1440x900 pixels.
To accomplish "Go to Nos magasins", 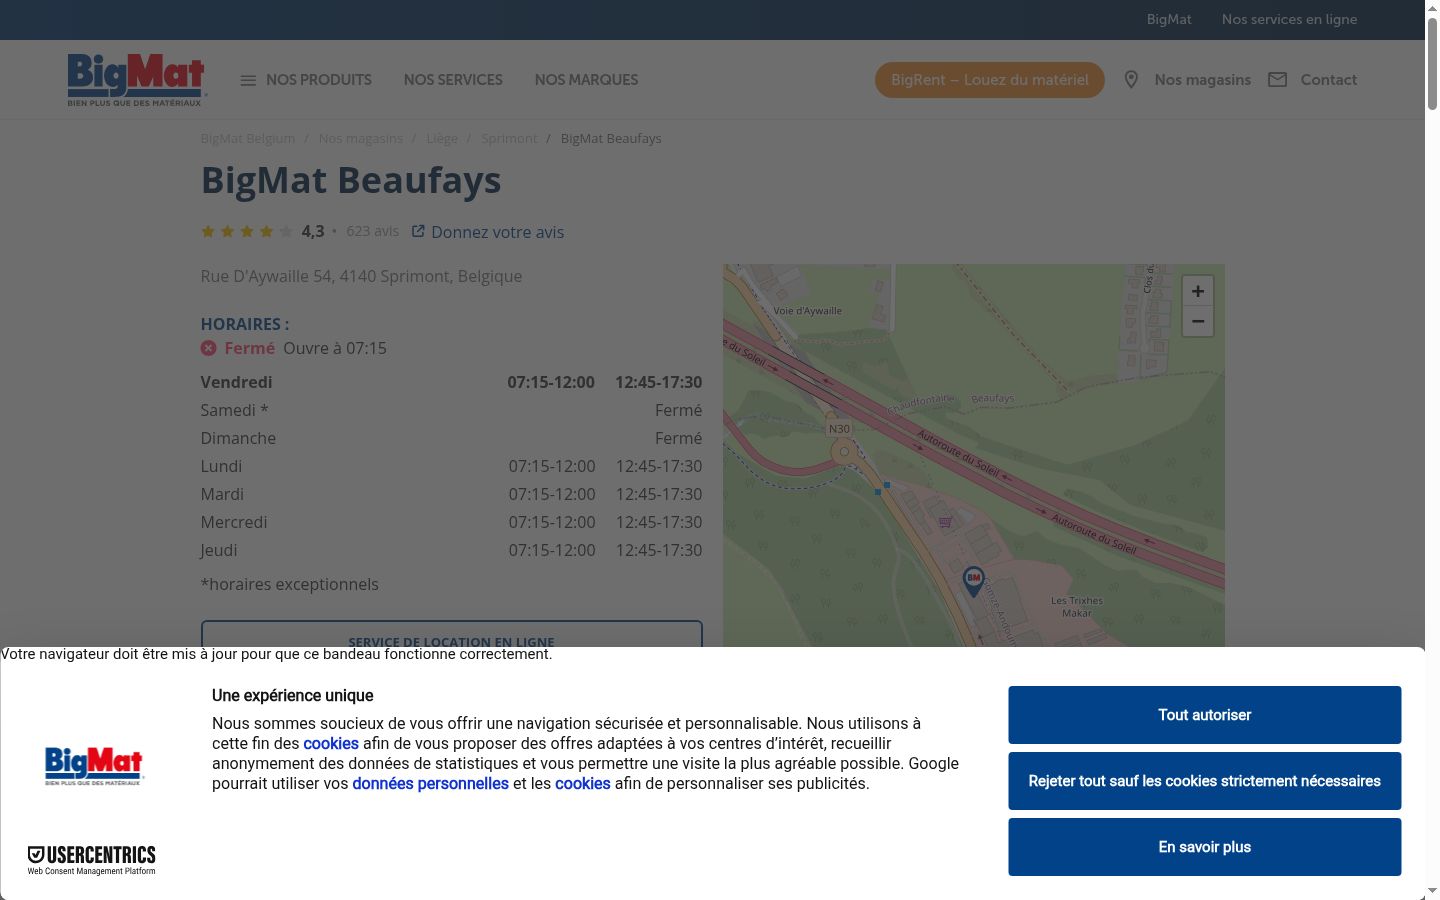I will 1202,80.
